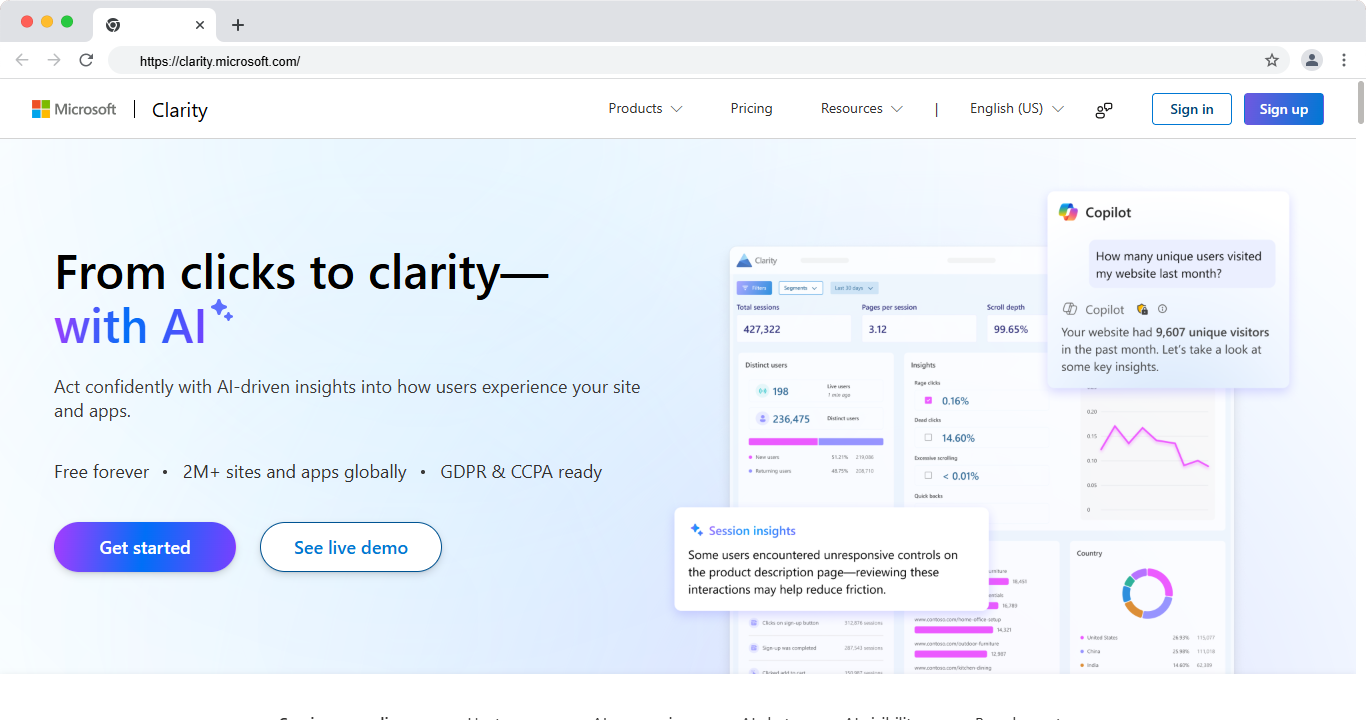Click the Clarity brand name in the header
Image resolution: width=1366 pixels, height=720 pixels.
click(180, 110)
